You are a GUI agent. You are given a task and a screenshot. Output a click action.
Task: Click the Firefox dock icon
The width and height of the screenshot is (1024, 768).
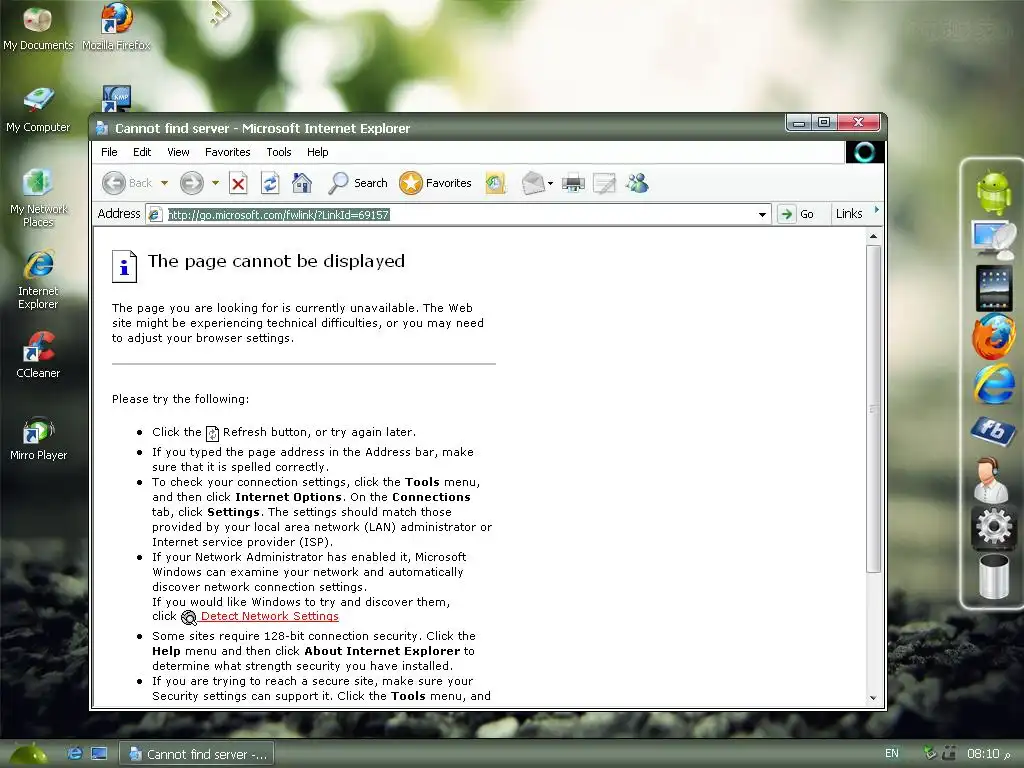click(993, 336)
